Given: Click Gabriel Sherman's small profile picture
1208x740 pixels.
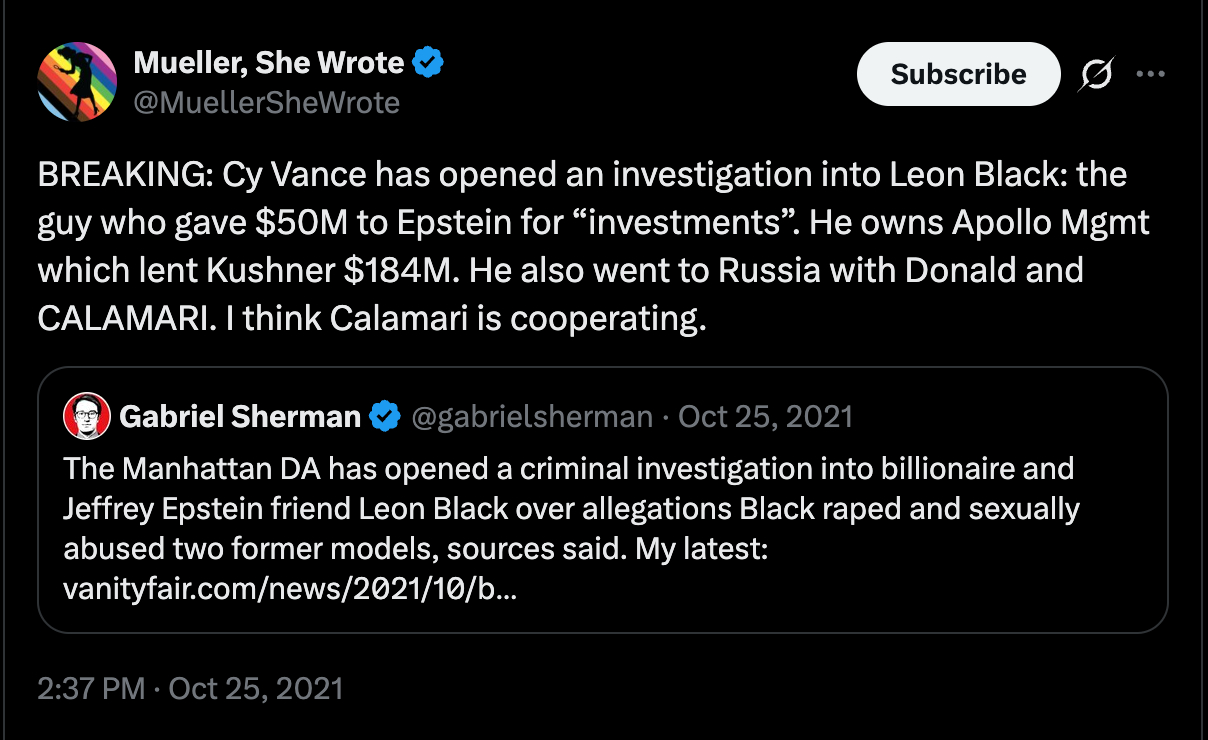Looking at the screenshot, I should pyautogui.click(x=86, y=415).
